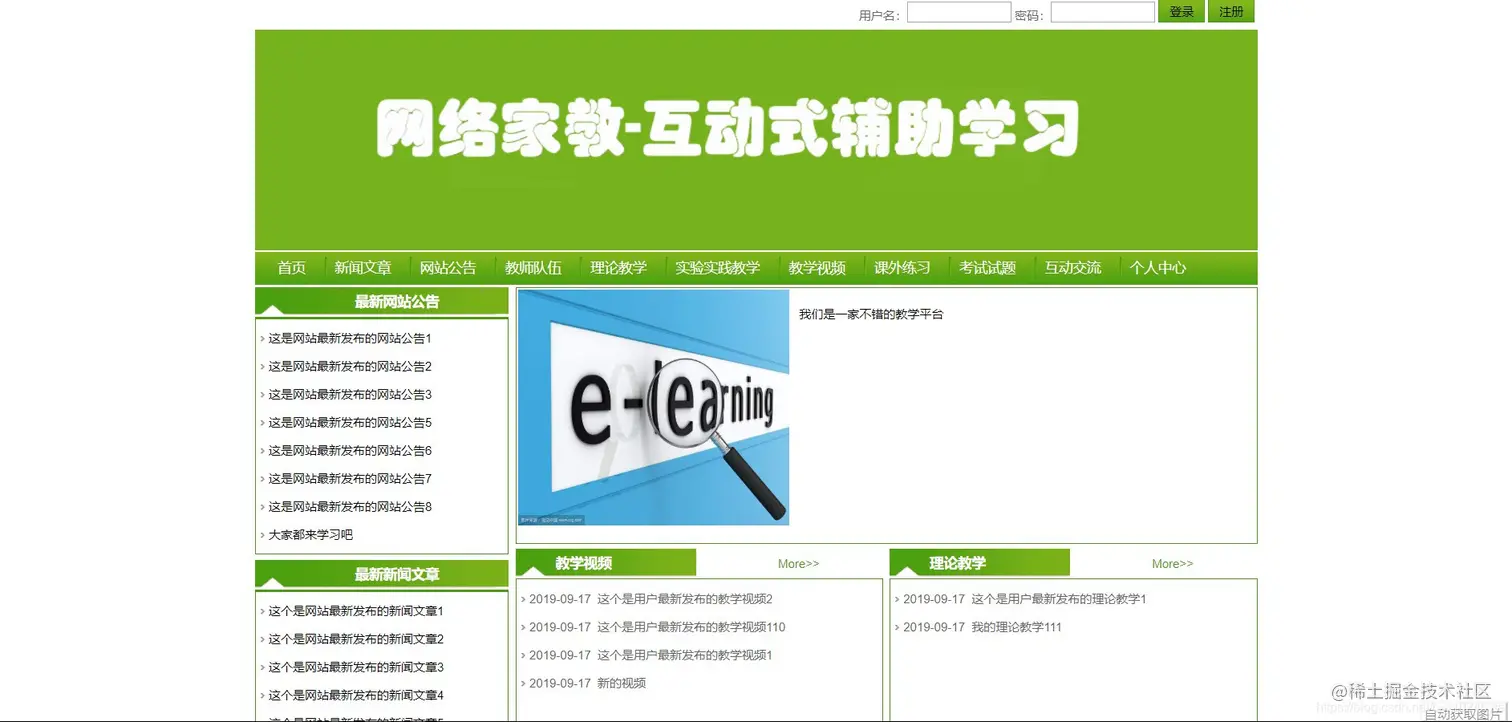Open announcement 这是网站最新发布的网站公告1
The width and height of the screenshot is (1512, 722).
click(348, 338)
